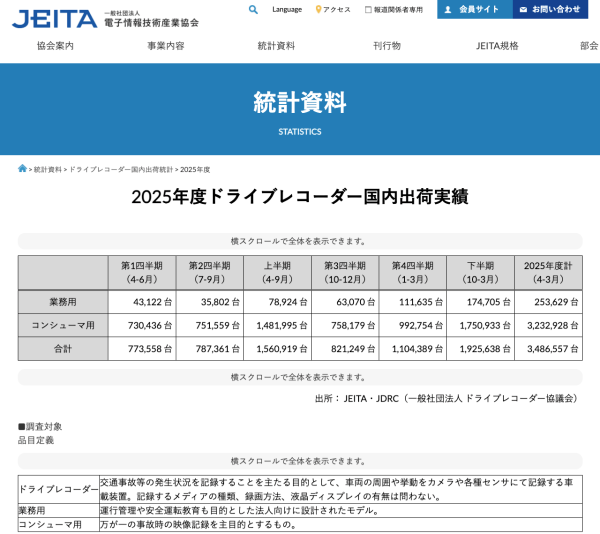The image size is (600, 534).
Task: Click the 111,635 台 cell
Action: pyautogui.click(x=413, y=302)
